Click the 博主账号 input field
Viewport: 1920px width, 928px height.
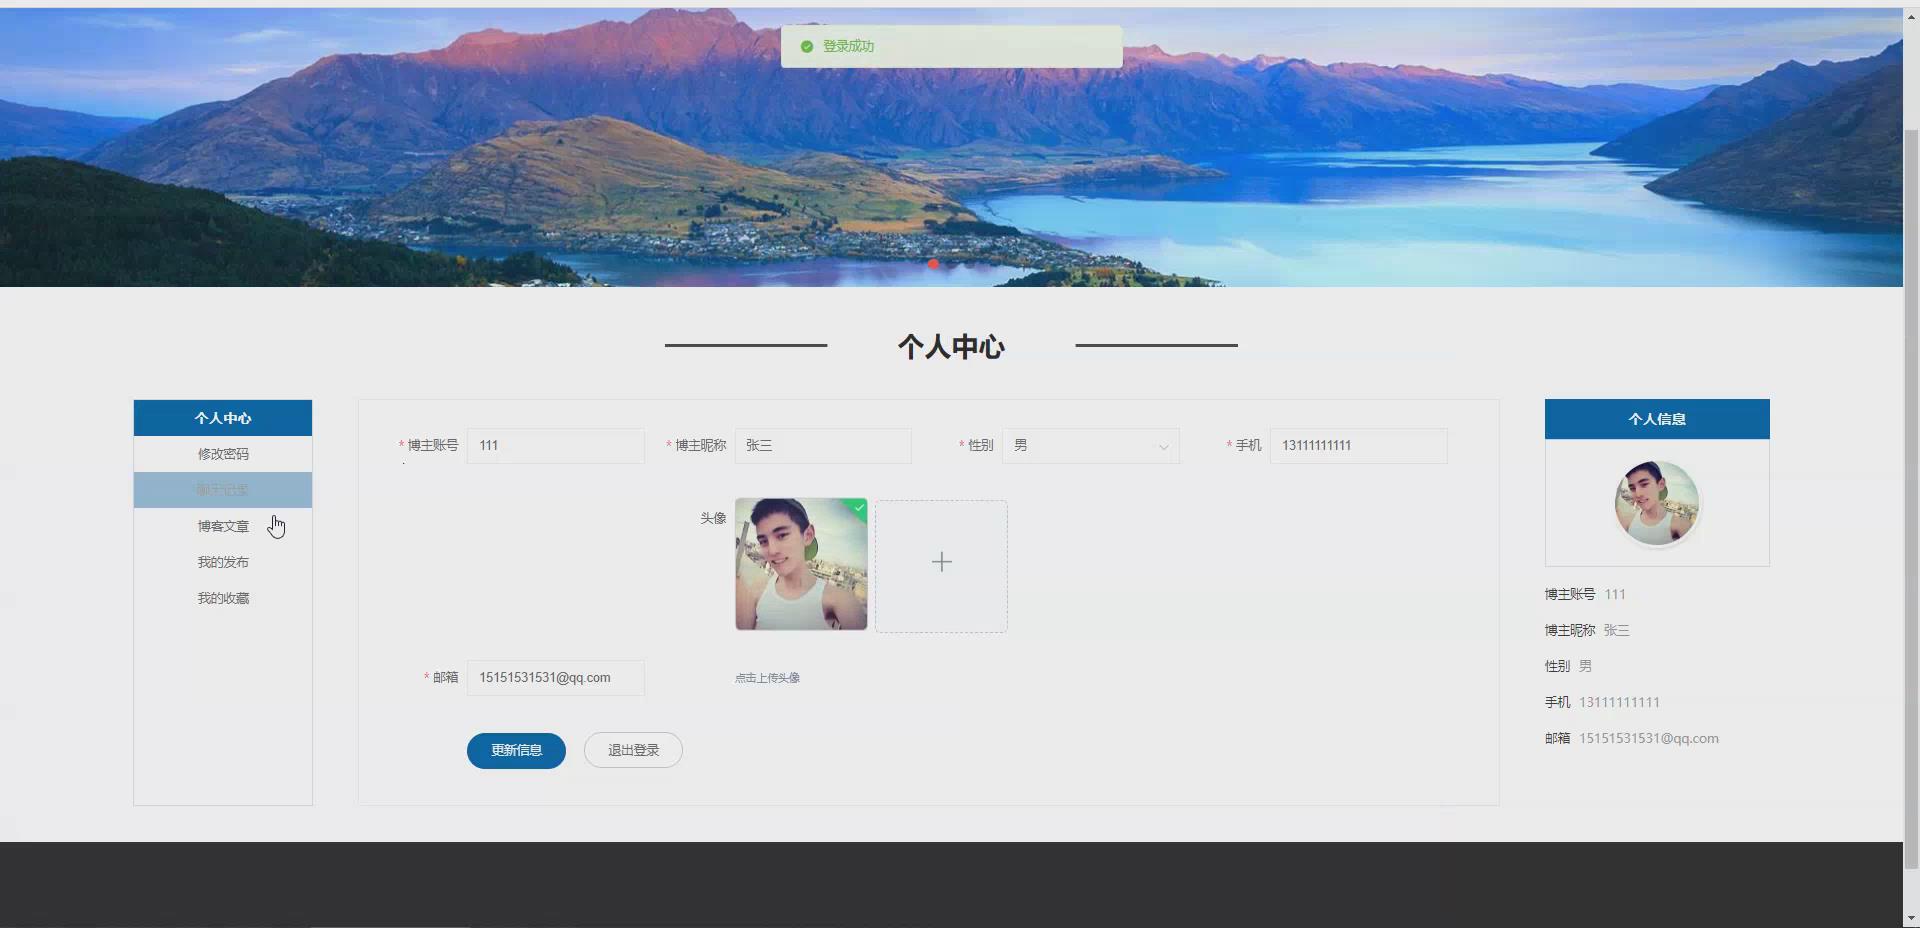555,446
